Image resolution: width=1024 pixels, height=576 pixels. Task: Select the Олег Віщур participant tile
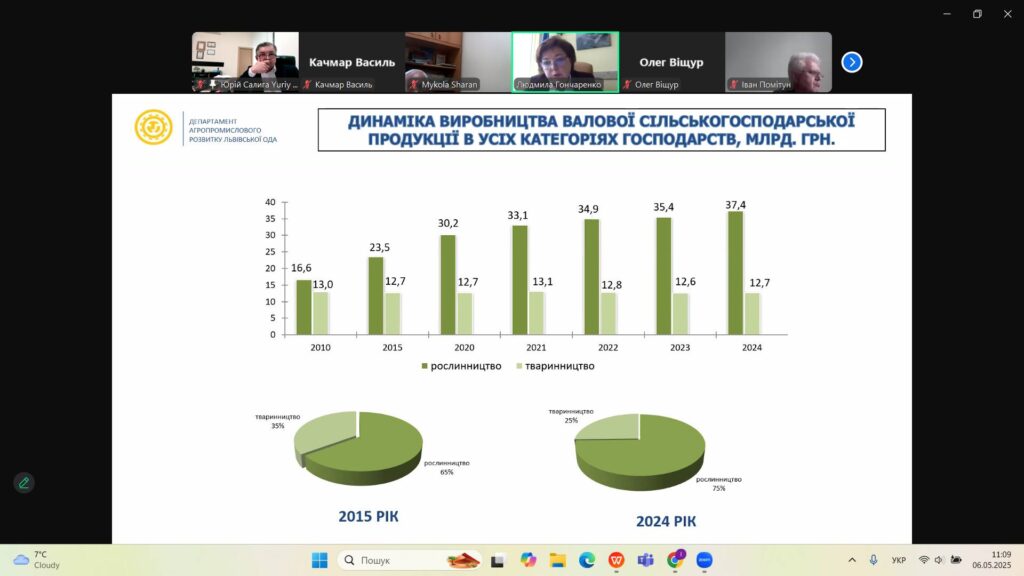pos(671,62)
